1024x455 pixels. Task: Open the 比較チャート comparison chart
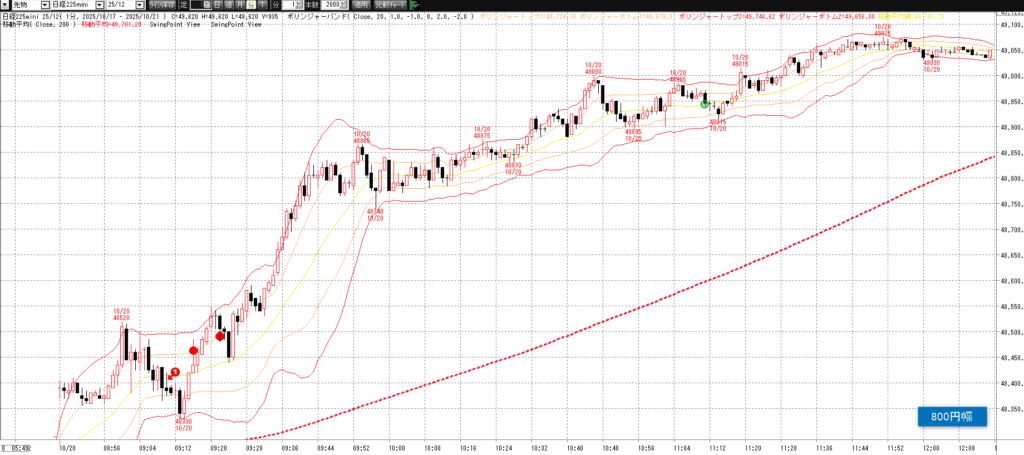coord(390,5)
